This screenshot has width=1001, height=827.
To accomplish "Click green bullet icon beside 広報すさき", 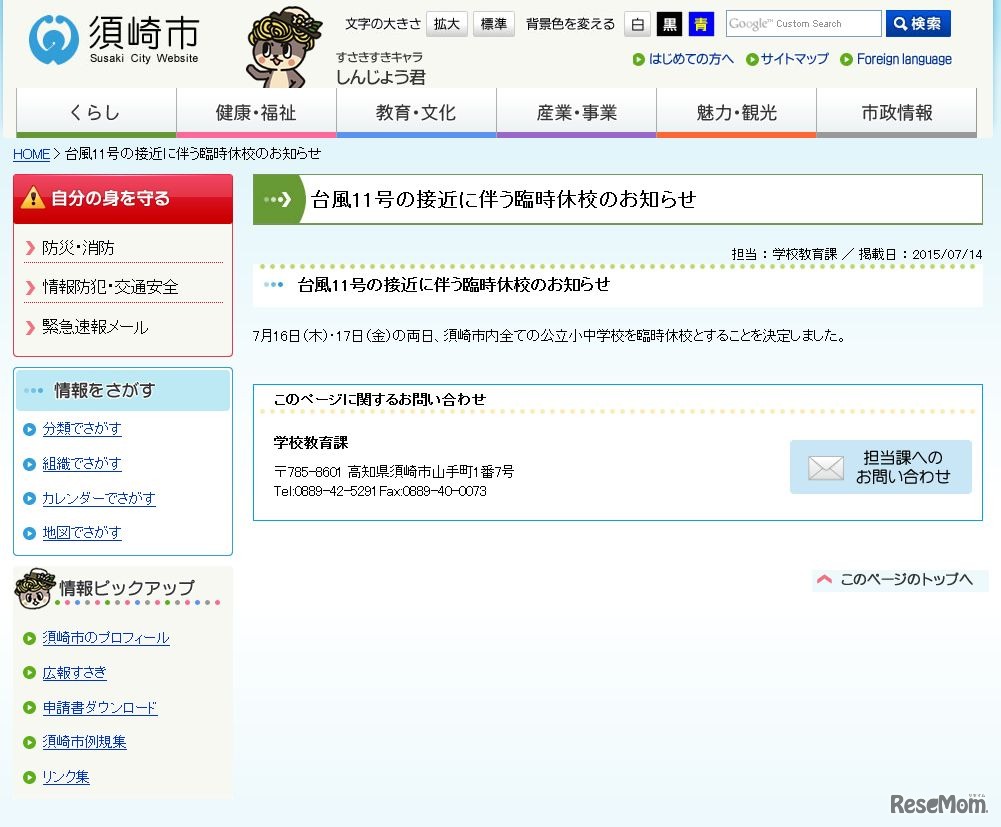I will [x=29, y=672].
